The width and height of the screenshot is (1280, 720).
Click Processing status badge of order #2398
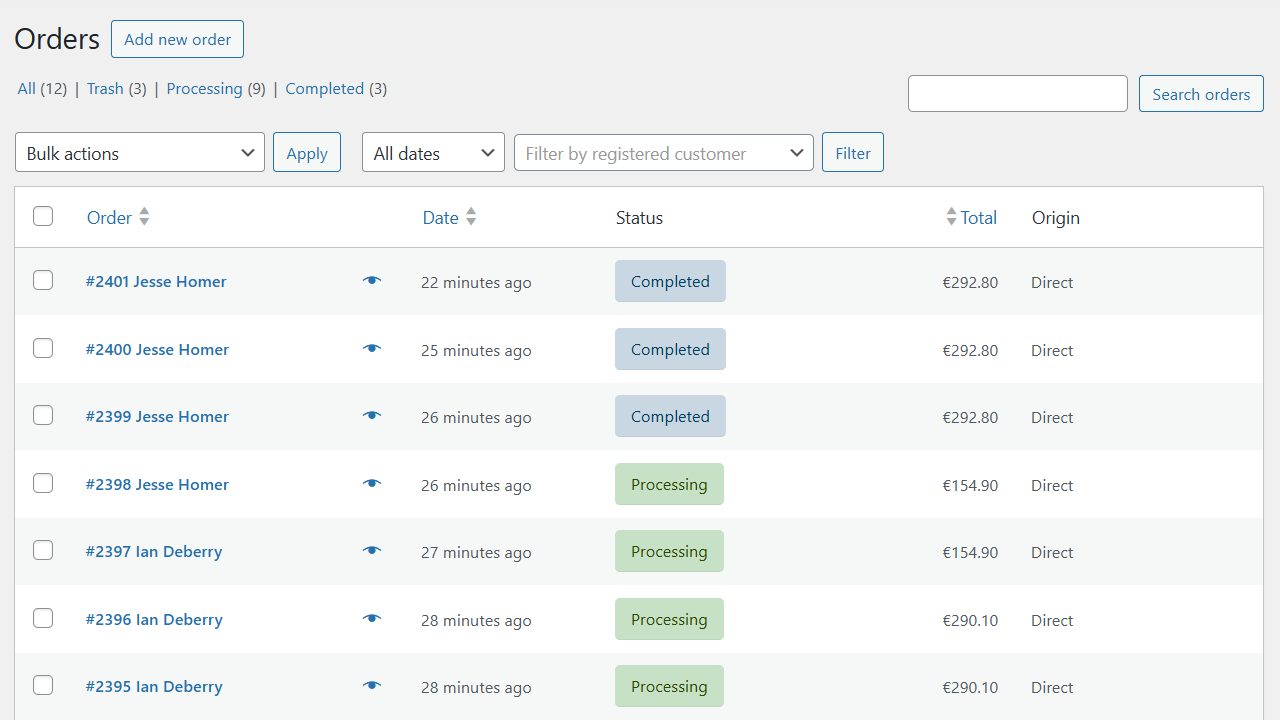(669, 484)
